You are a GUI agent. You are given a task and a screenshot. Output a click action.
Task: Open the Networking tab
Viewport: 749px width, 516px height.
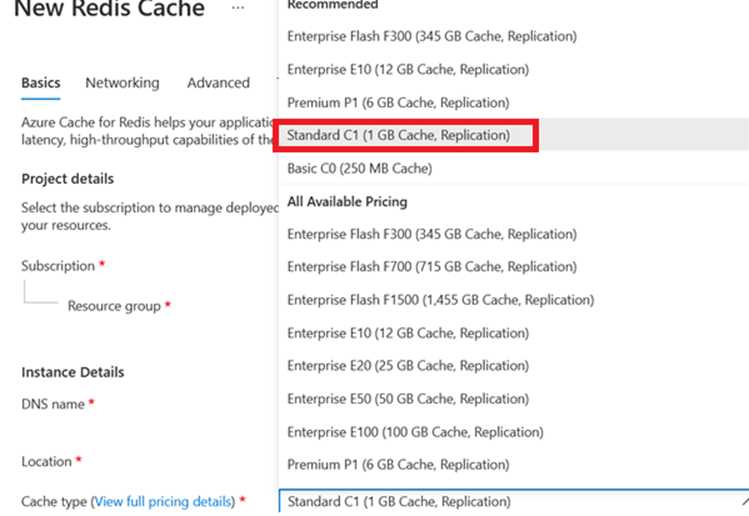122,83
